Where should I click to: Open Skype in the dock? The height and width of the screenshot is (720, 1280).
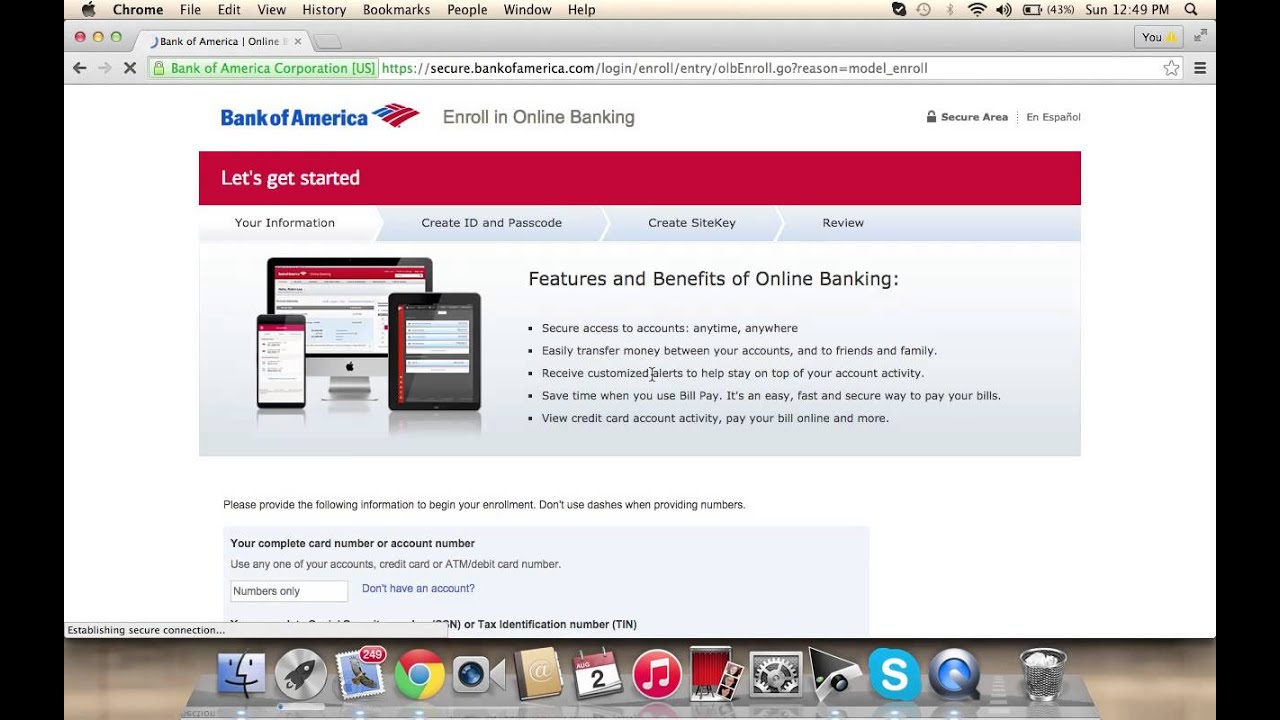coord(894,675)
